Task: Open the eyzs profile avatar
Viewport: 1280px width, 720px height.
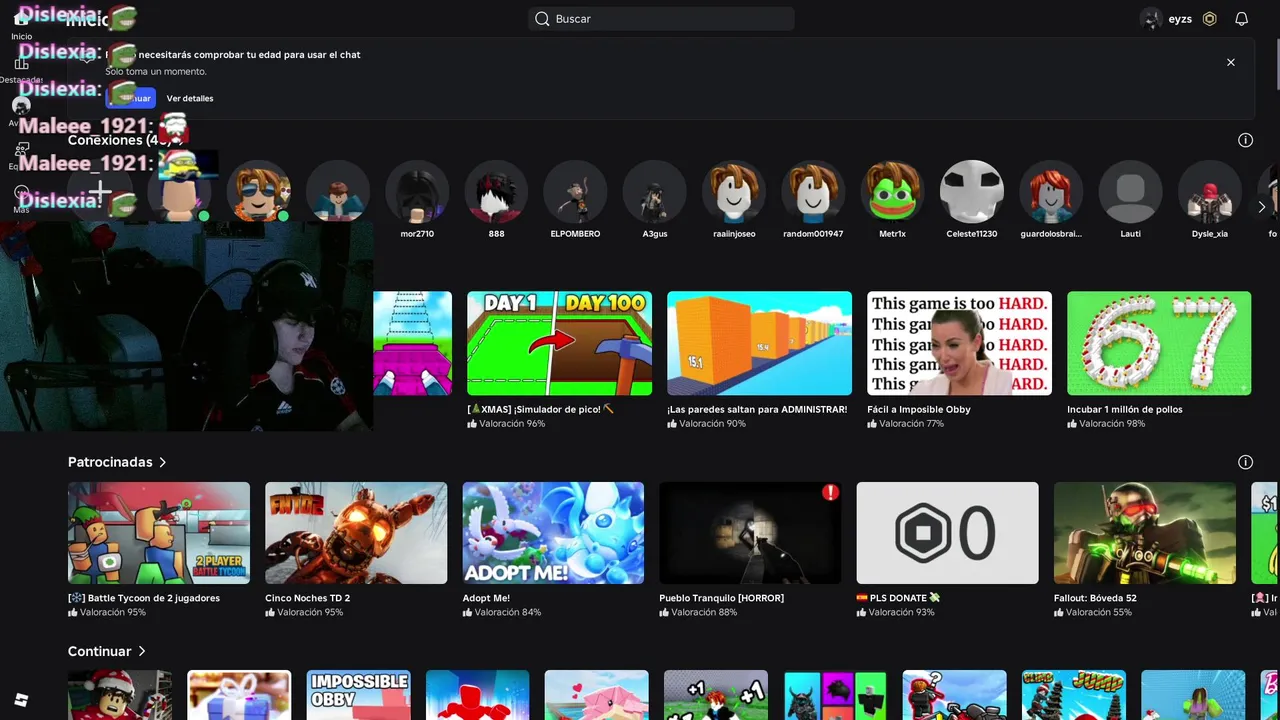Action: click(x=1151, y=19)
